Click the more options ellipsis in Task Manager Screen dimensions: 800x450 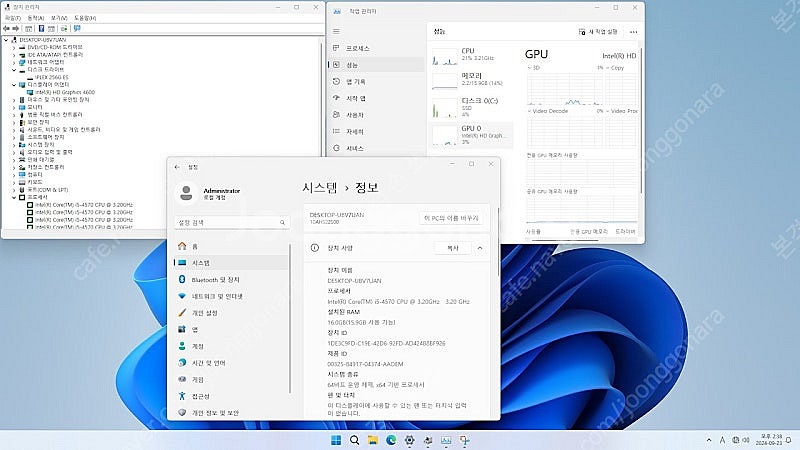[633, 32]
